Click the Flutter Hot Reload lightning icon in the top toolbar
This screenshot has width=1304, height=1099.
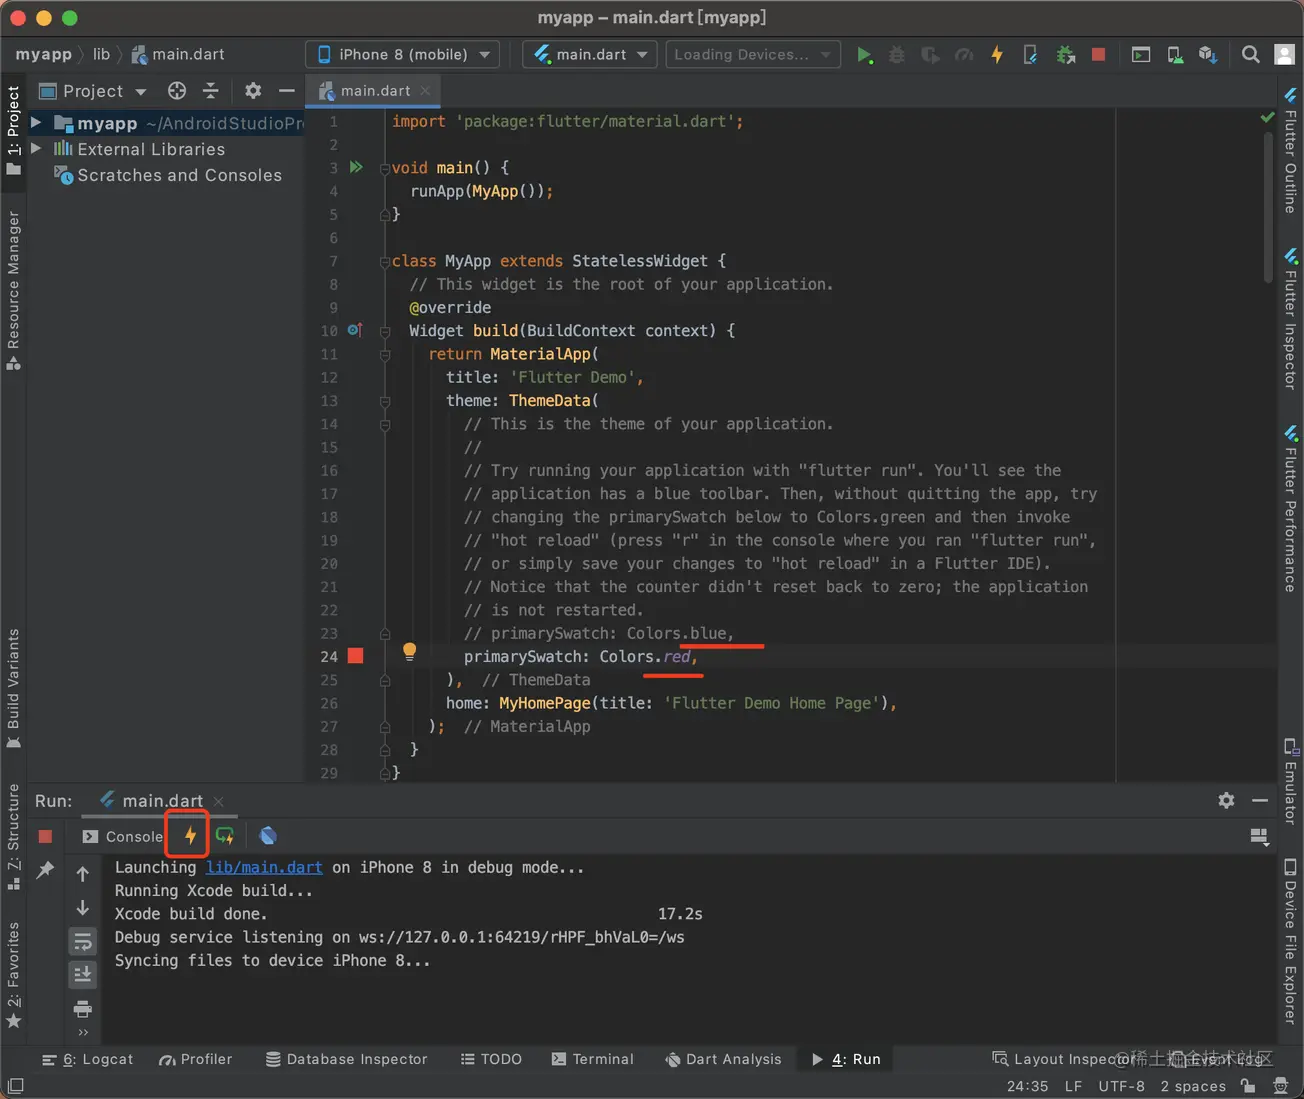997,55
